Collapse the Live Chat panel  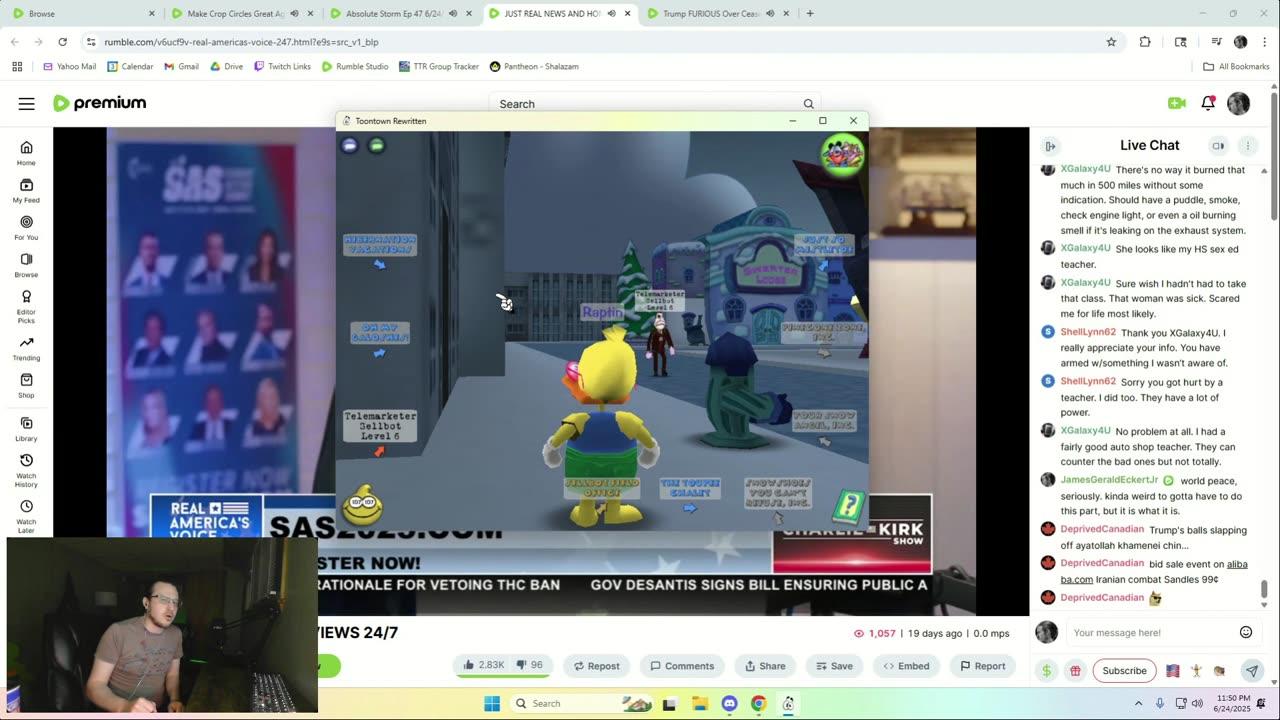(x=1050, y=146)
